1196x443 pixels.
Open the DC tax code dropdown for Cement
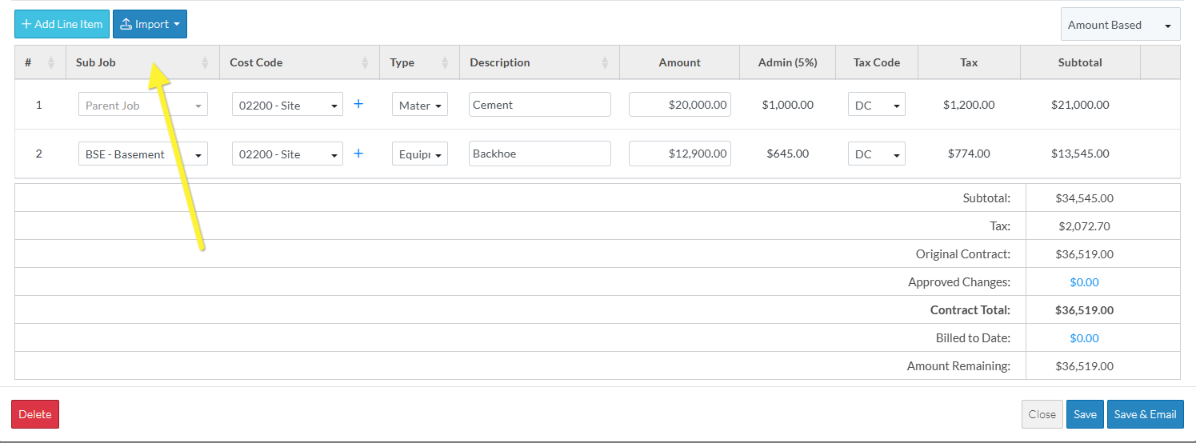[876, 105]
